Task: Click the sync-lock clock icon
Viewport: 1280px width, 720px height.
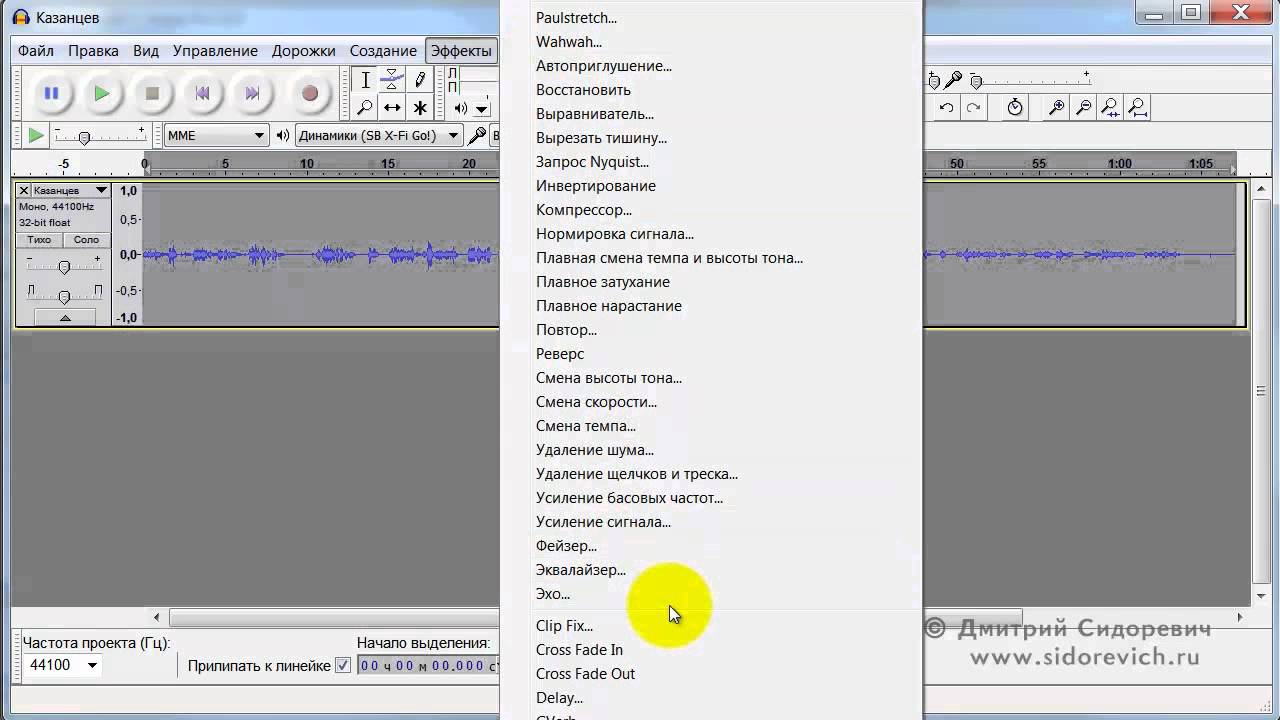Action: point(1015,107)
